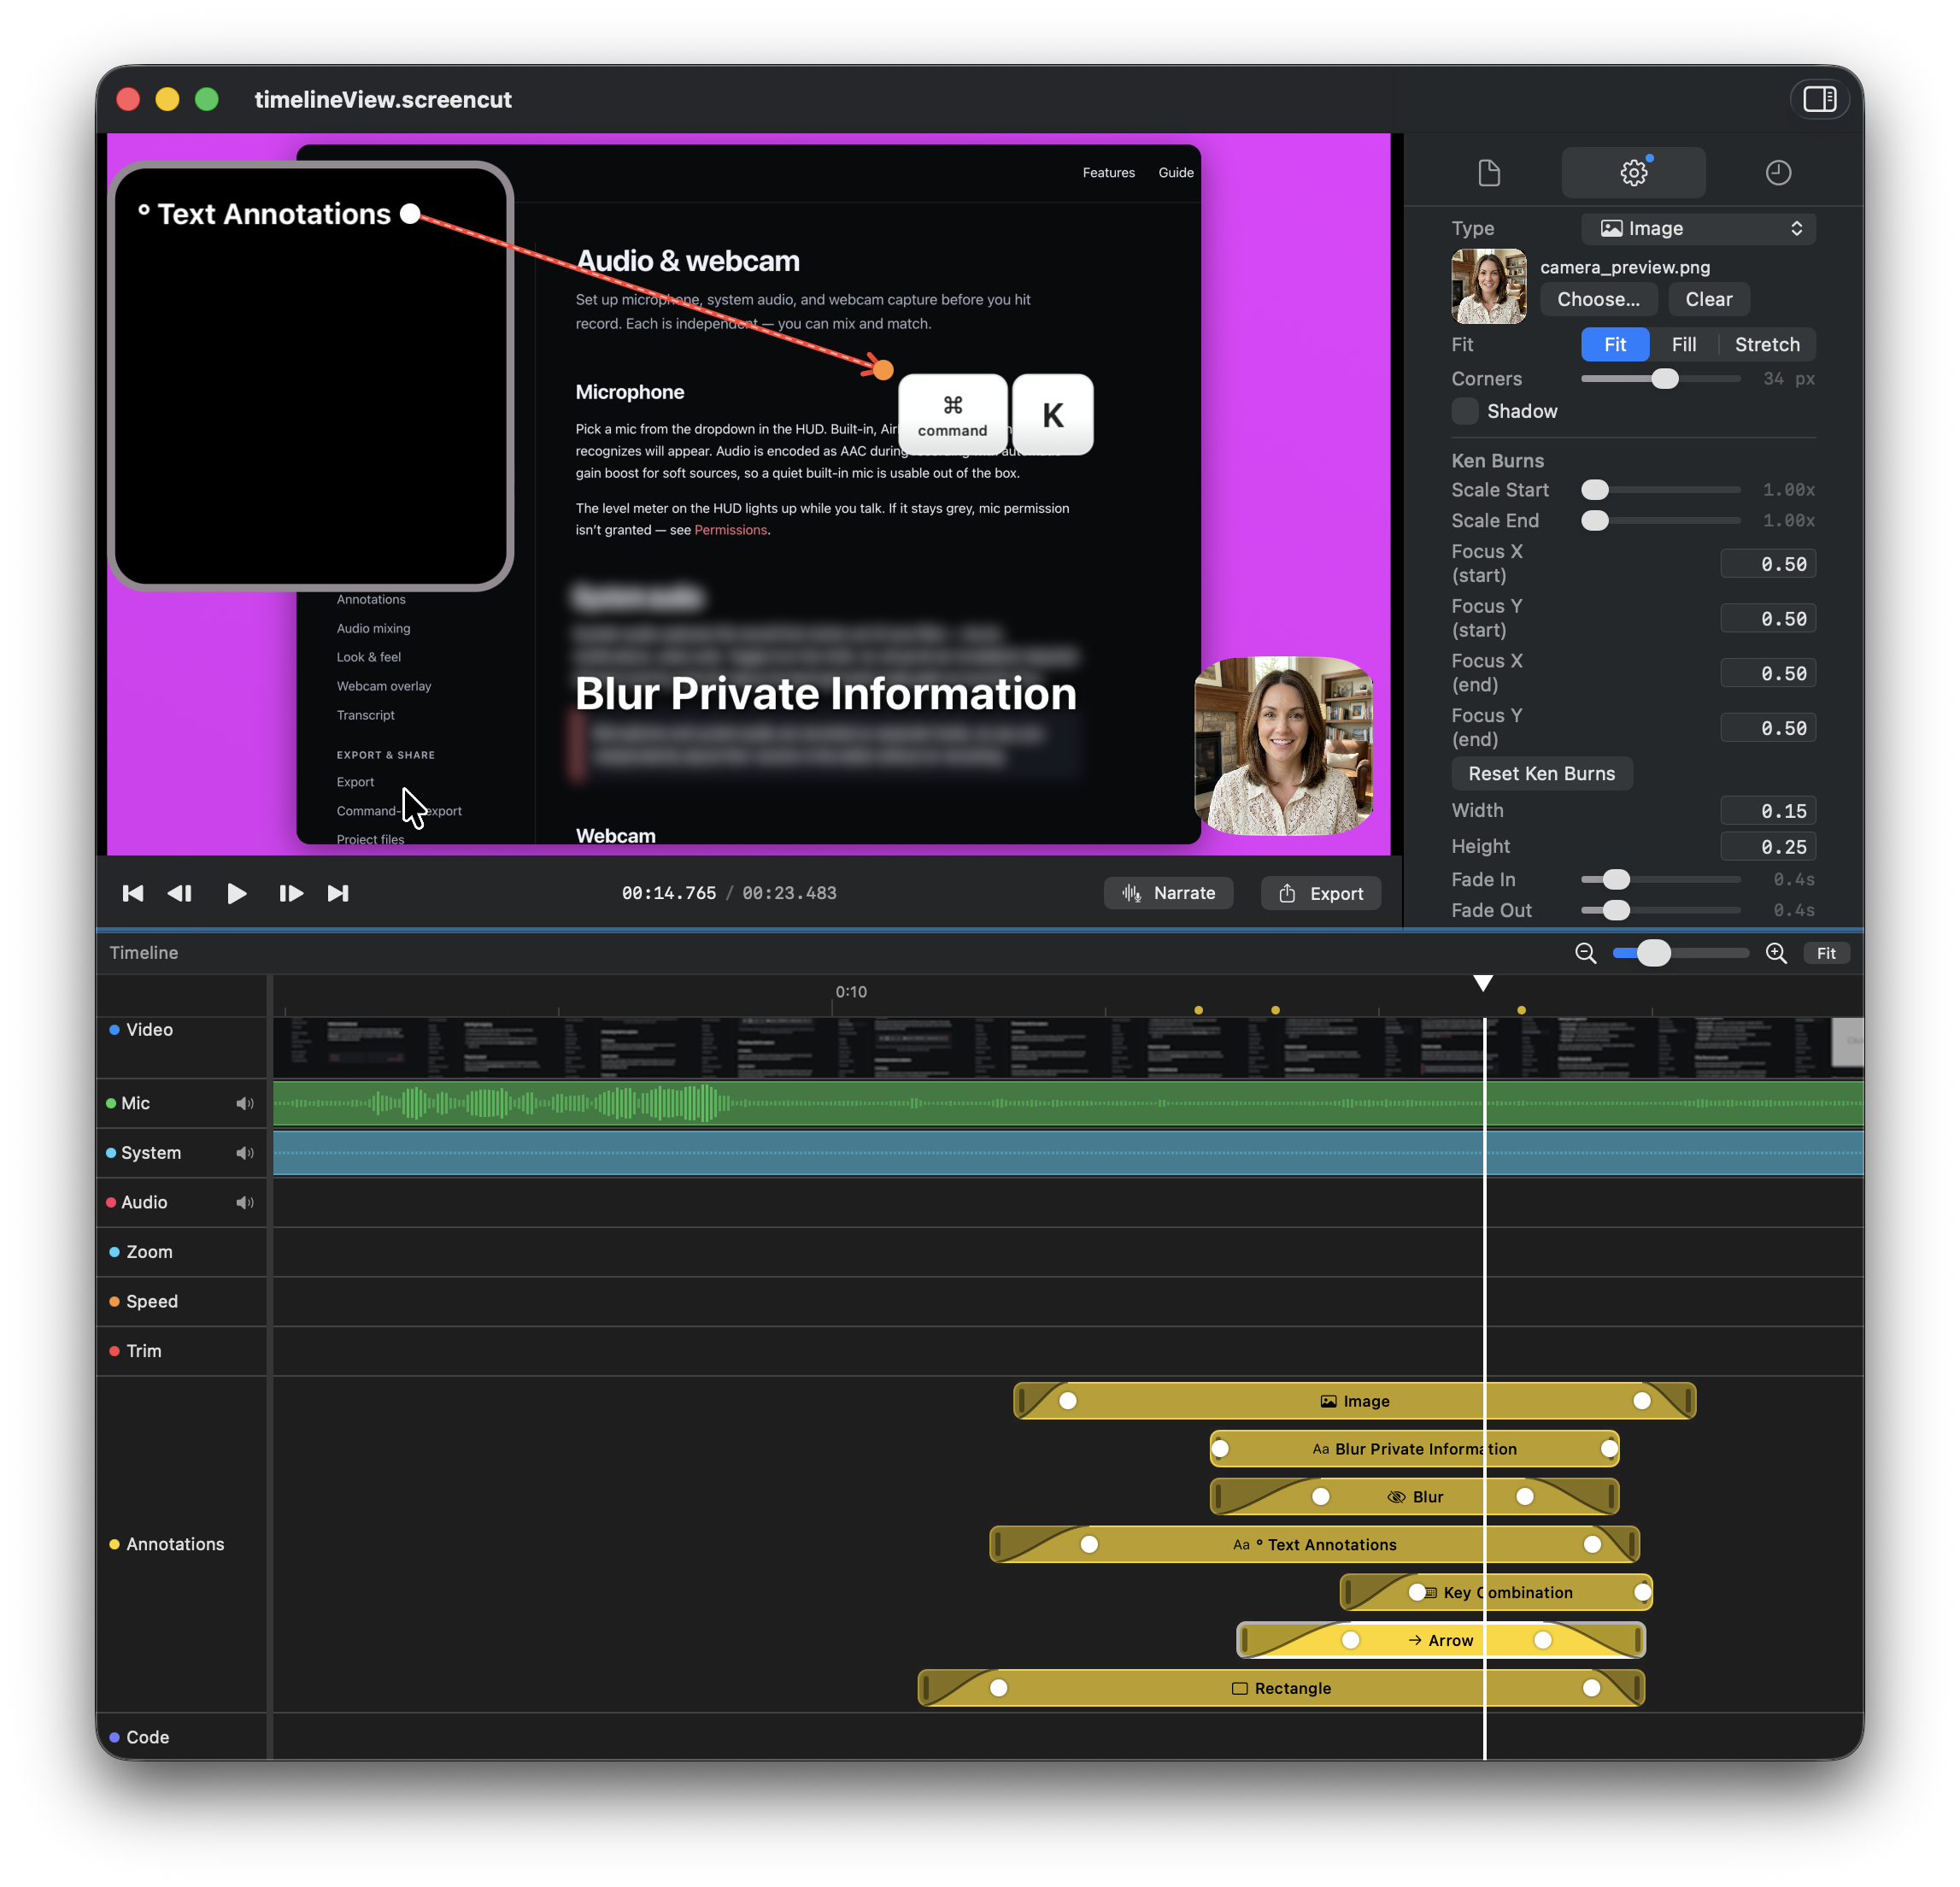Select the Image annotation clip

(x=1354, y=1401)
